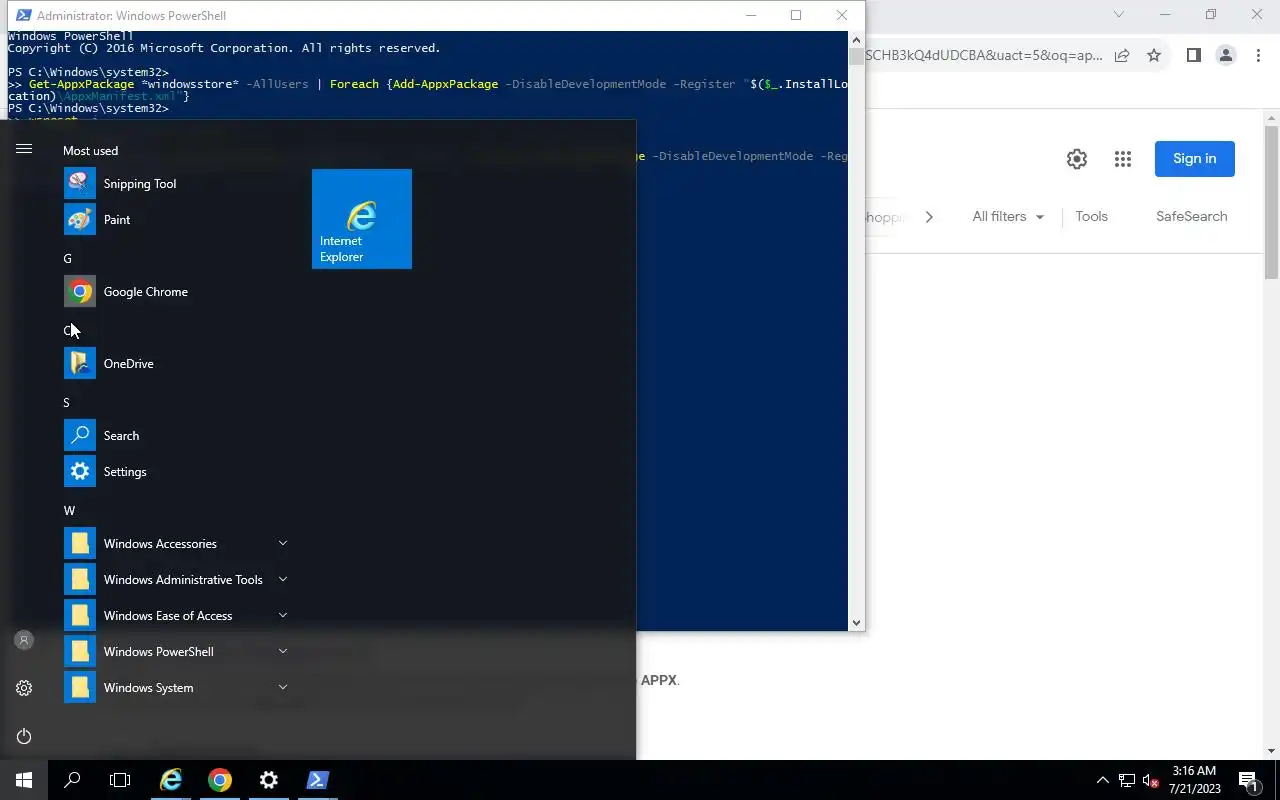The width and height of the screenshot is (1280, 800).
Task: Click Google search settings gear
Action: pos(1077,159)
